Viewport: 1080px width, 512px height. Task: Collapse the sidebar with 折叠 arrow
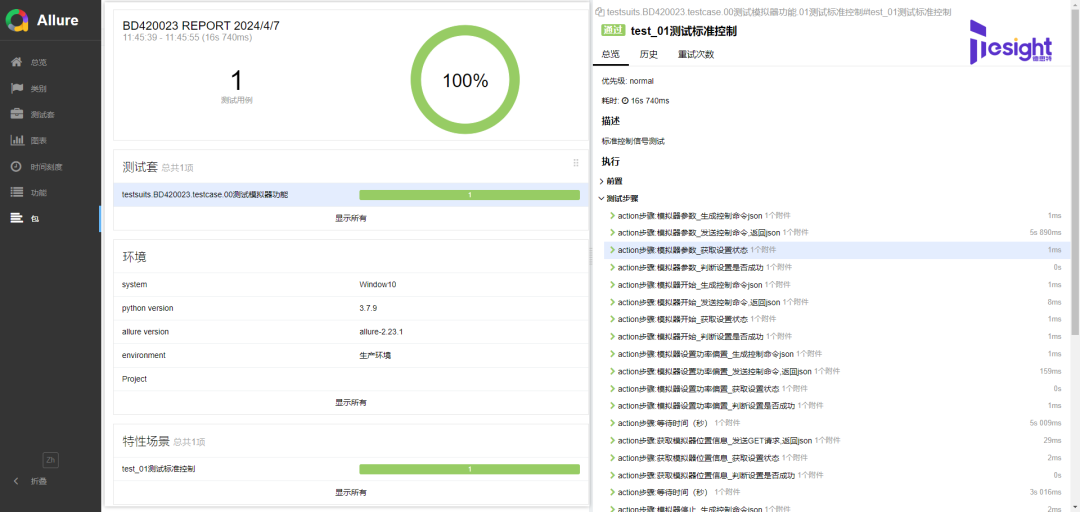(x=31, y=481)
